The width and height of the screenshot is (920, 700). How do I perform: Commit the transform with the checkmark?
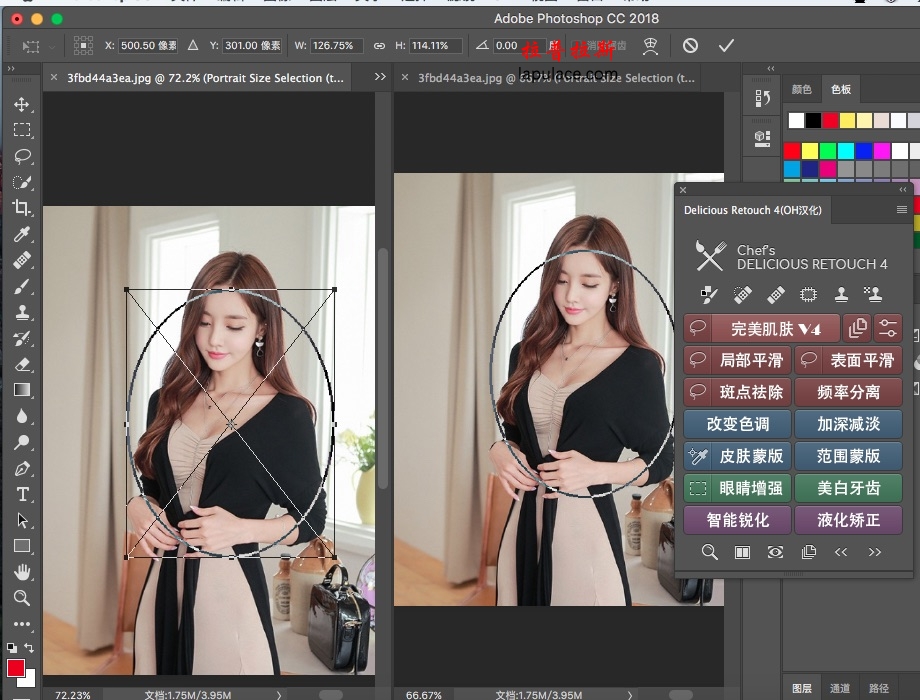(726, 46)
